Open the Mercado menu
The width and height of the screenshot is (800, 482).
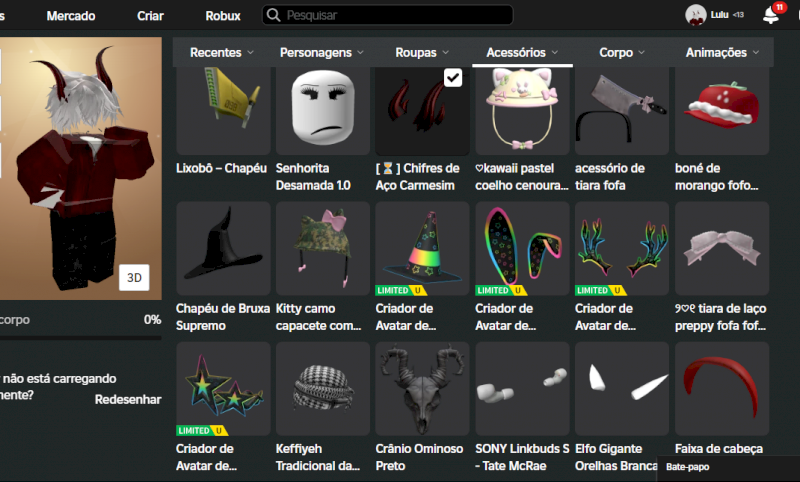pos(71,16)
